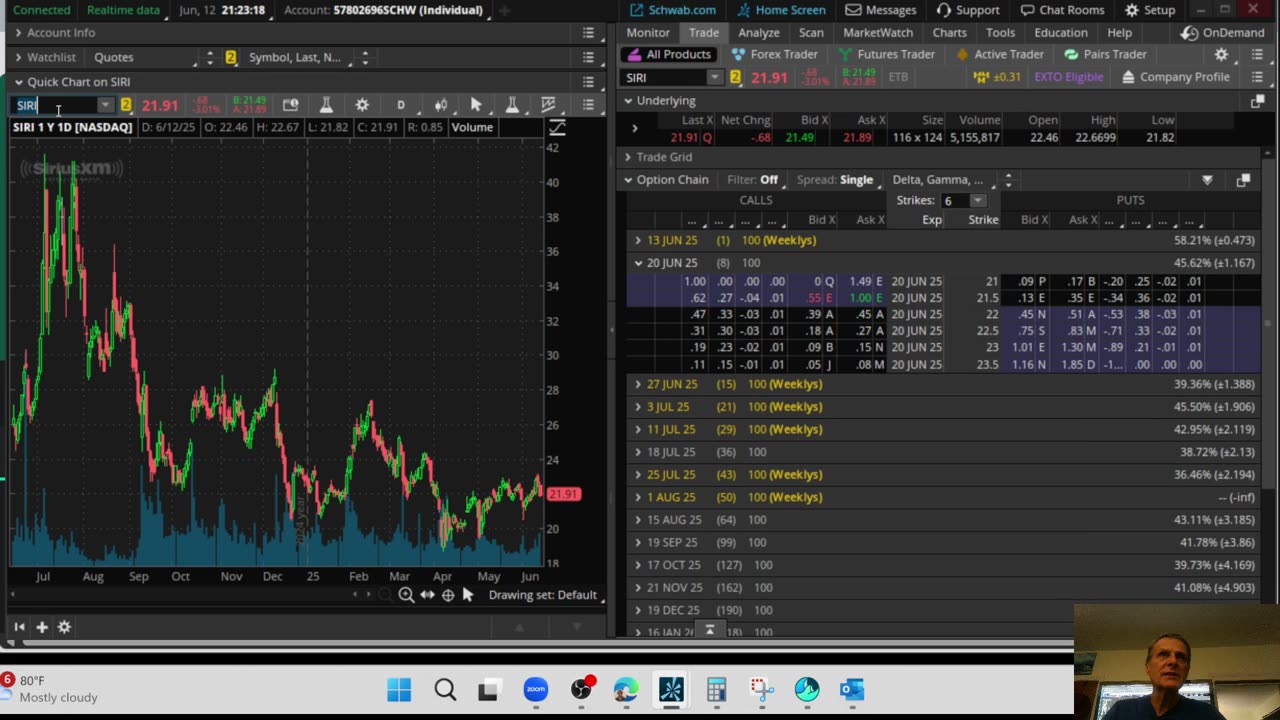This screenshot has width=1280, height=720.
Task: Open the Delta, Gamma layout dropdown
Action: click(943, 180)
